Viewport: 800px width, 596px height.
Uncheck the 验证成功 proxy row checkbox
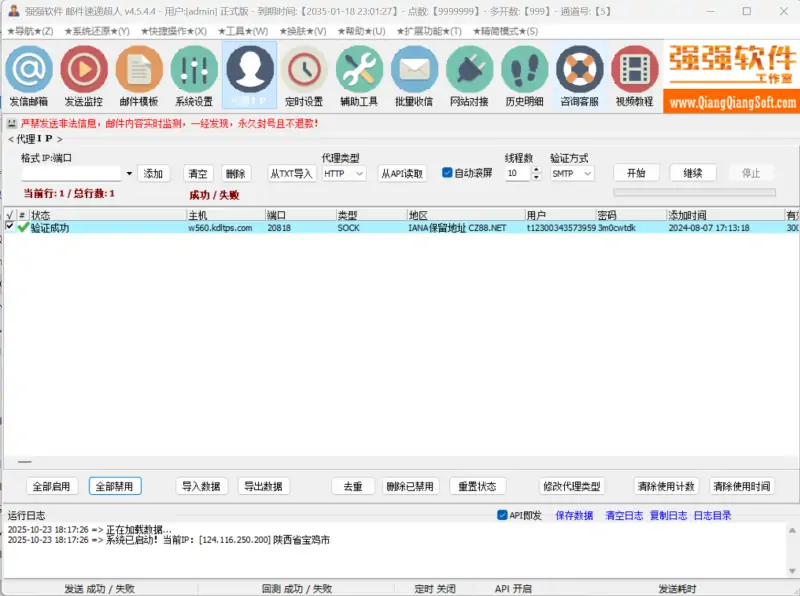tap(8, 227)
